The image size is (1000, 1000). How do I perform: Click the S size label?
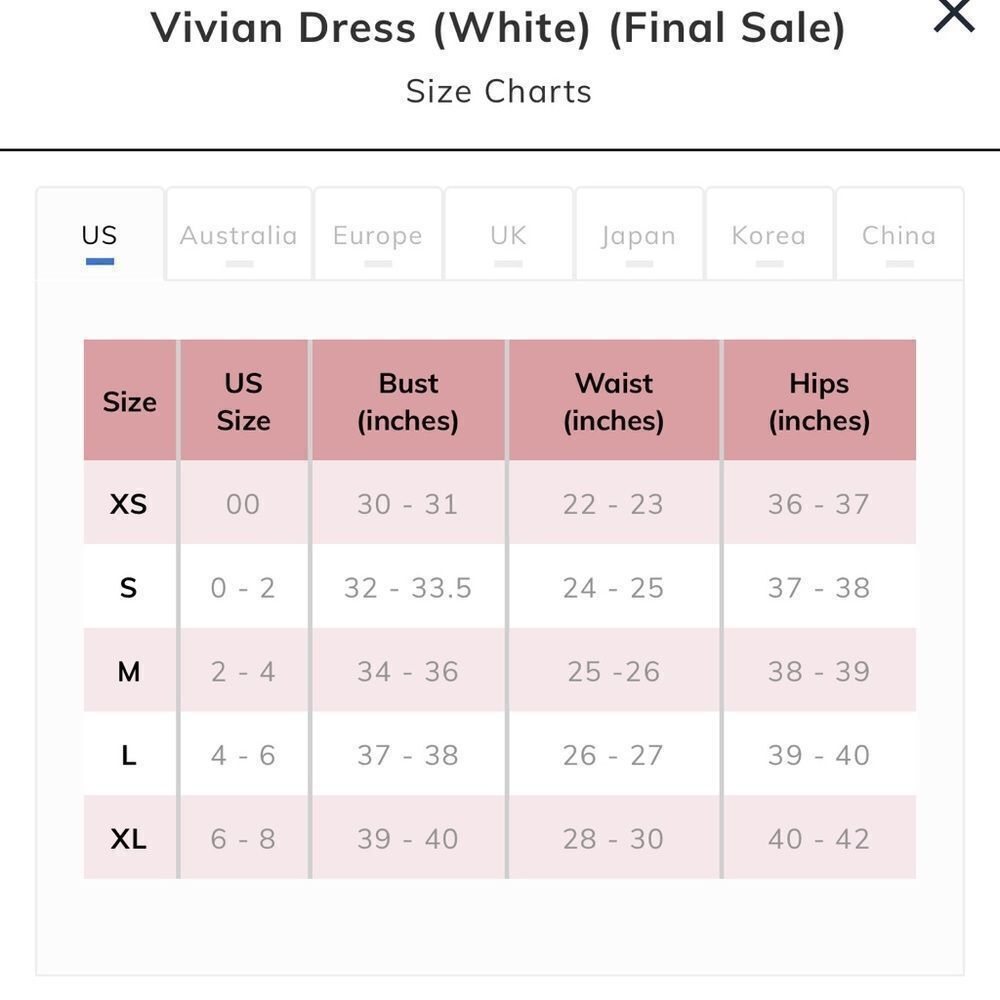[x=129, y=588]
